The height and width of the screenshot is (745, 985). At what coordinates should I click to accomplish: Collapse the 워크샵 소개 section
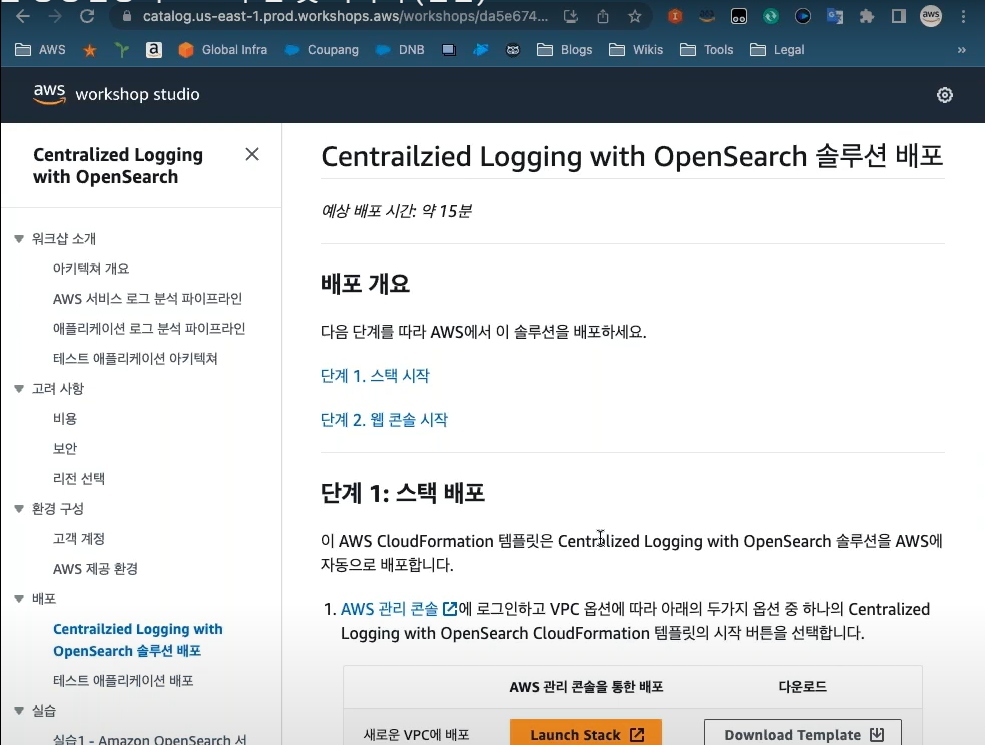19,239
